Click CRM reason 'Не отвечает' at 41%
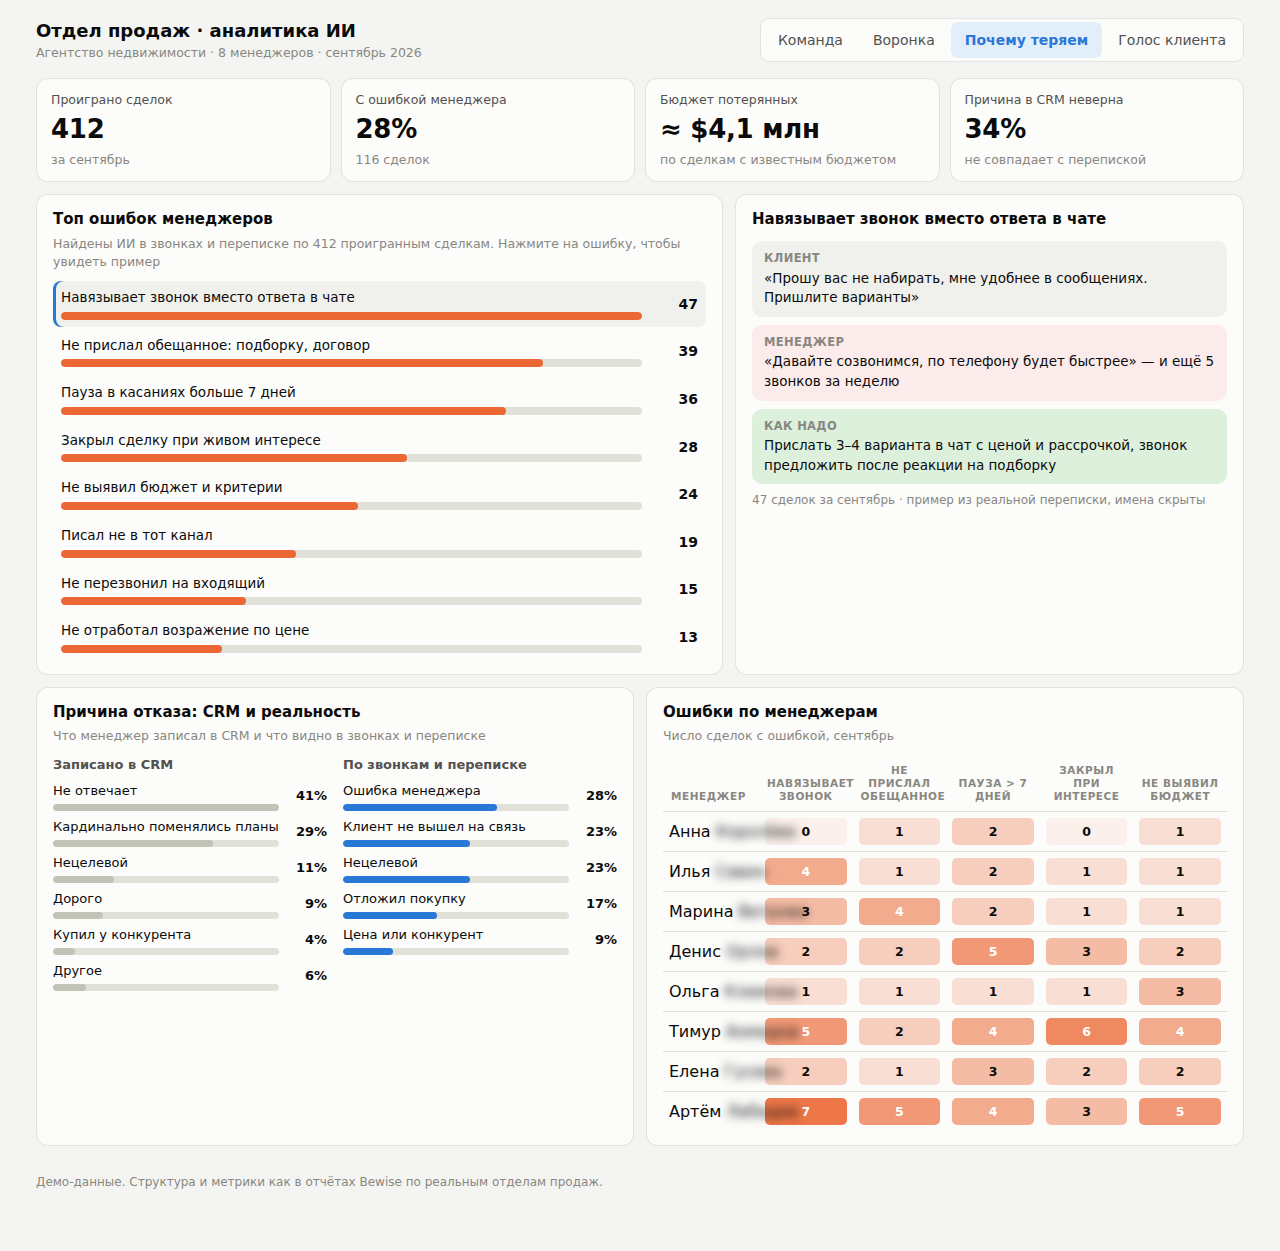Screen dimensions: 1280x1251 pos(190,796)
